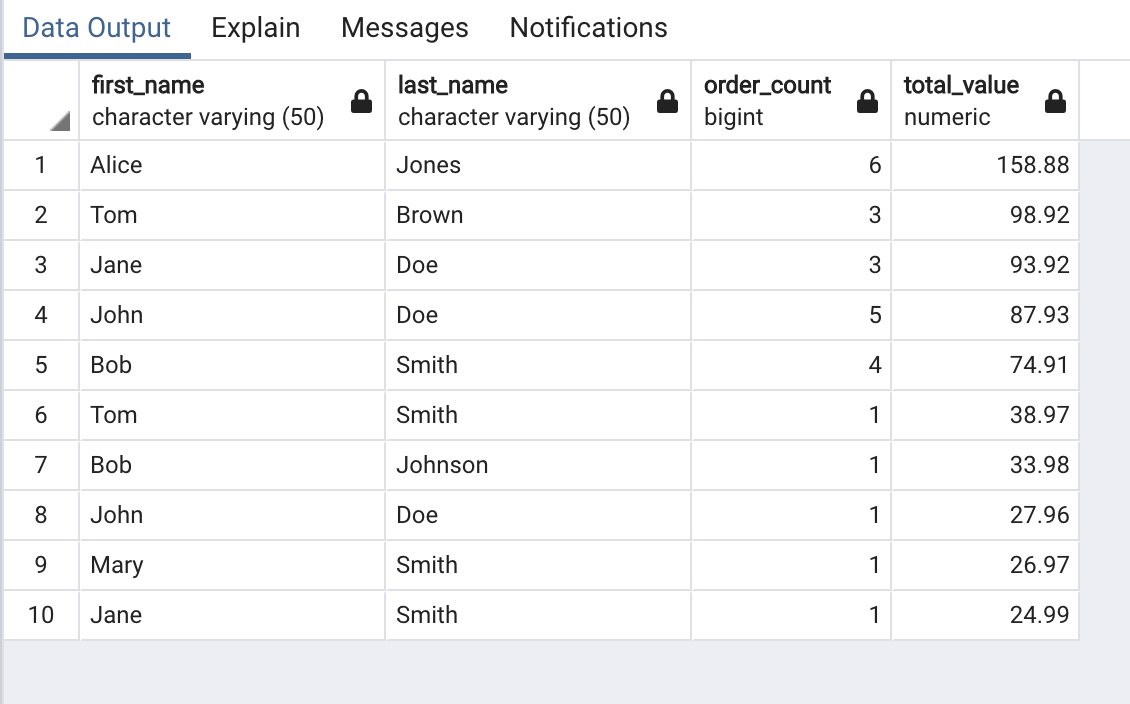Select the first_name column header
The image size is (1130, 704).
pos(232,101)
